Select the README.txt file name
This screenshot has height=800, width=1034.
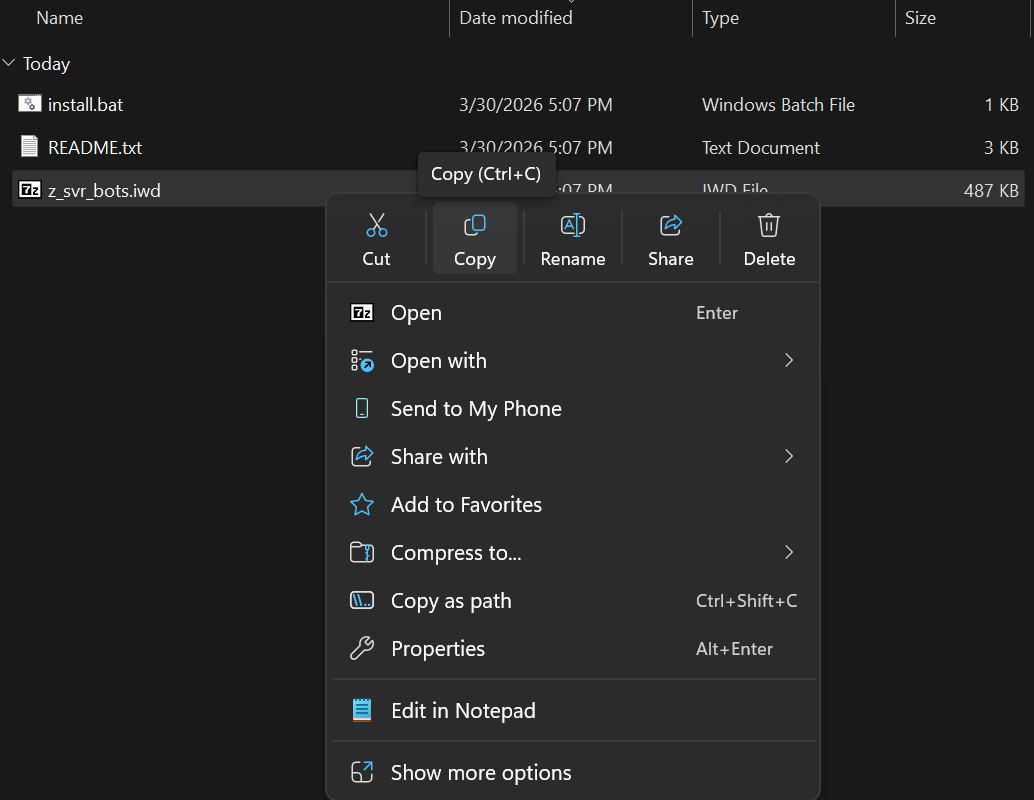coord(95,147)
